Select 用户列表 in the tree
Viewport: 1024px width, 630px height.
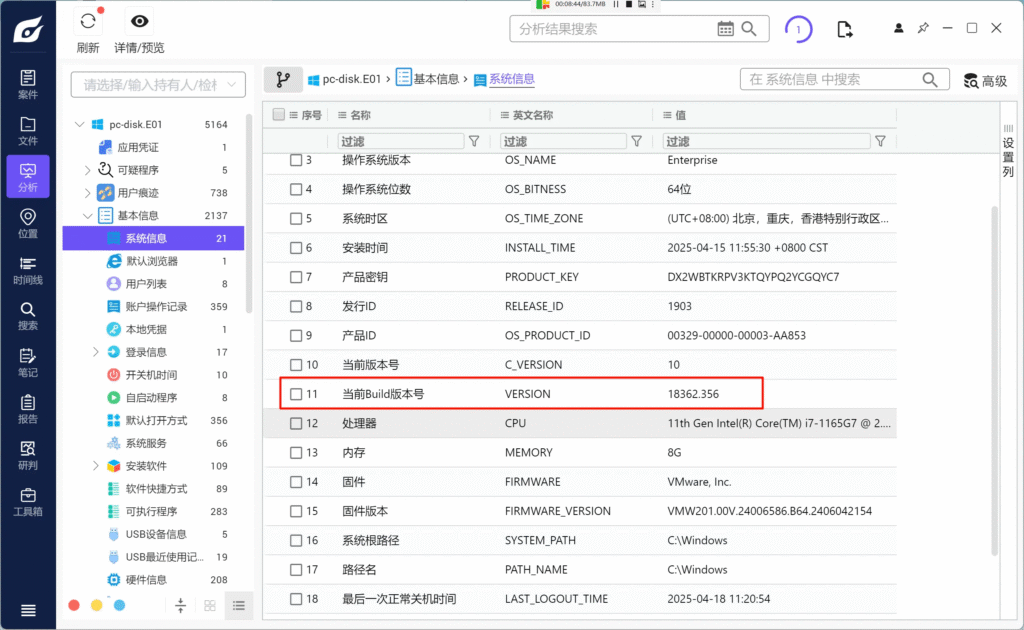[146, 284]
